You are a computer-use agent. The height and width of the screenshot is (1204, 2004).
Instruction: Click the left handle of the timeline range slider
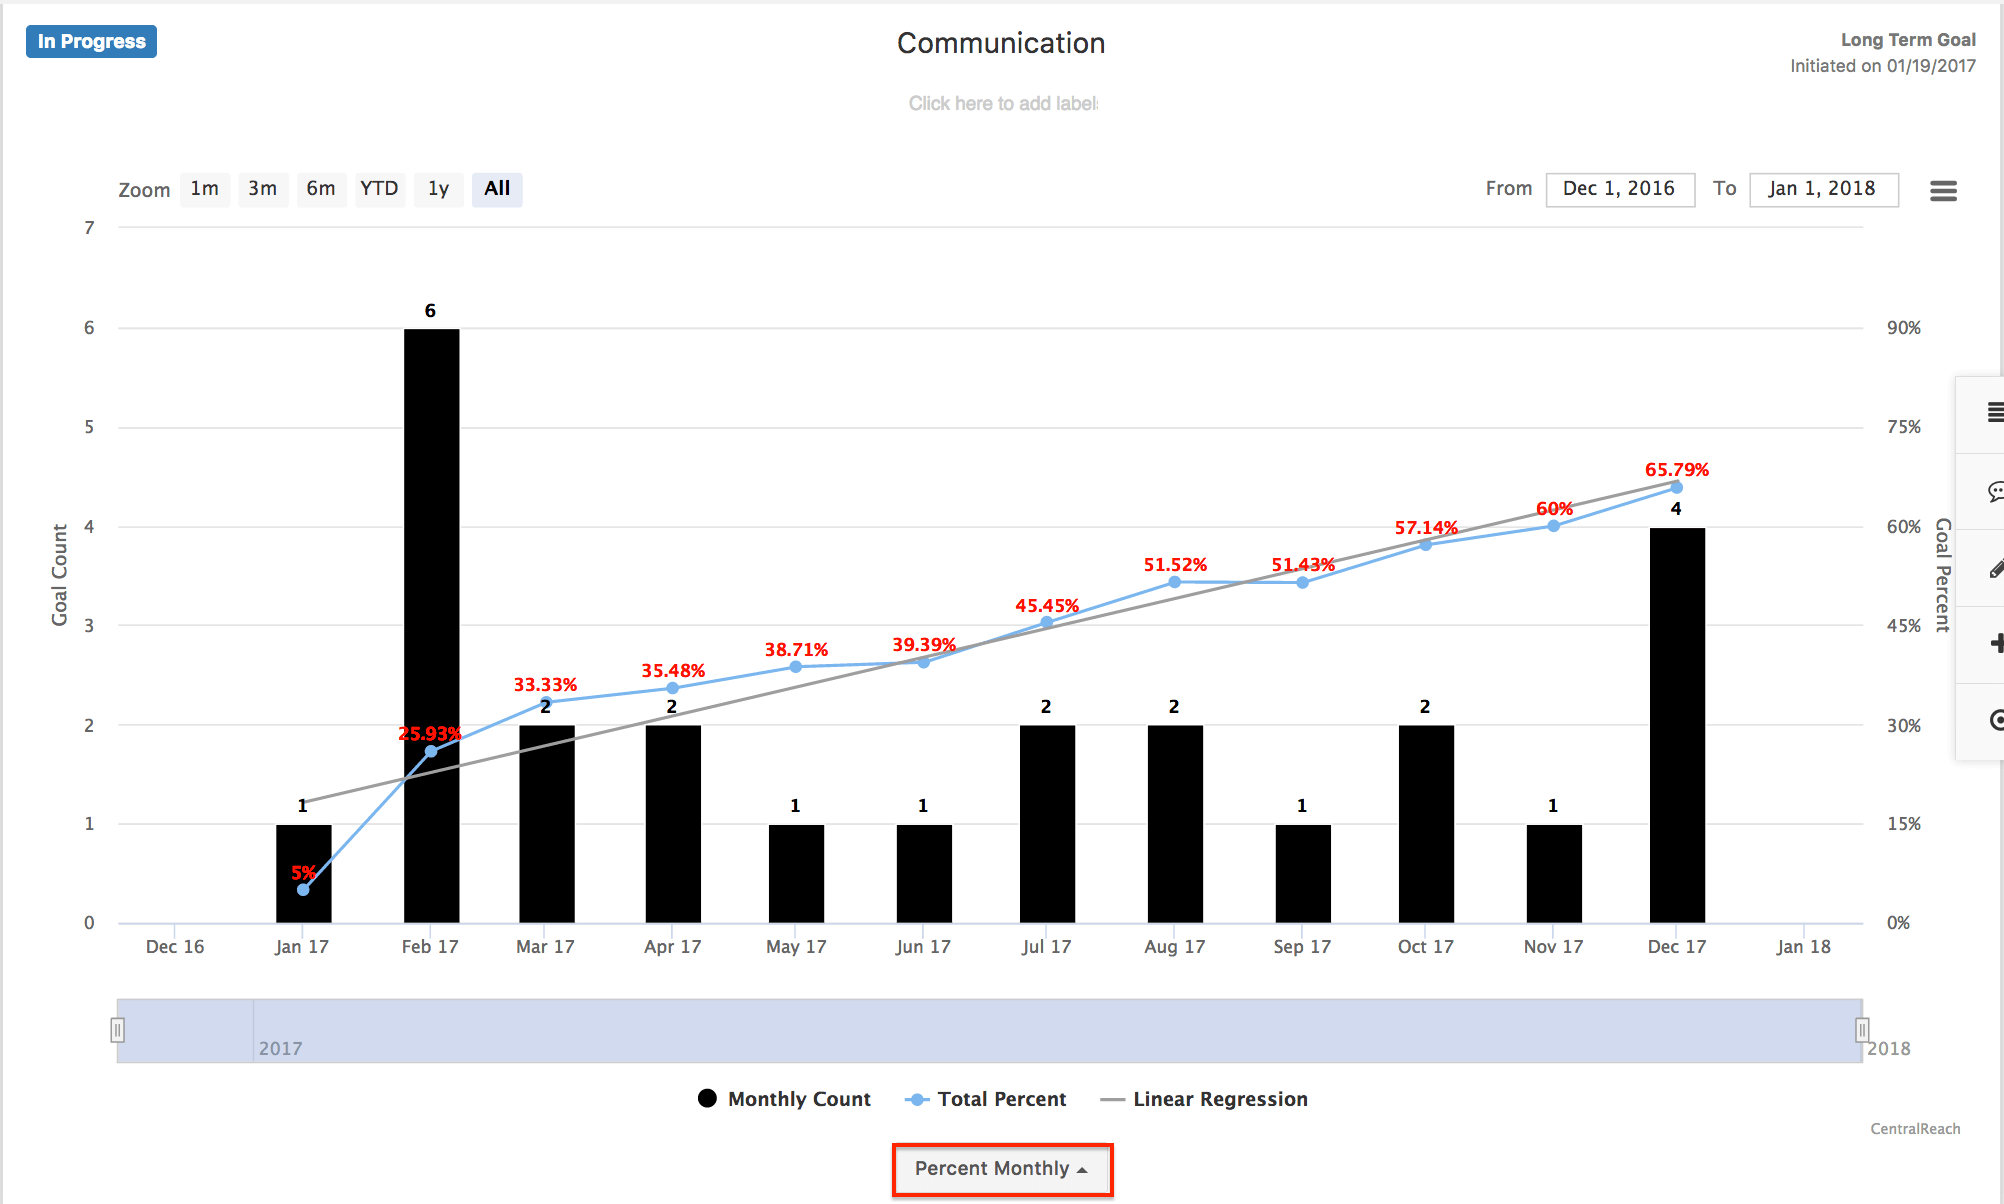tap(118, 1030)
